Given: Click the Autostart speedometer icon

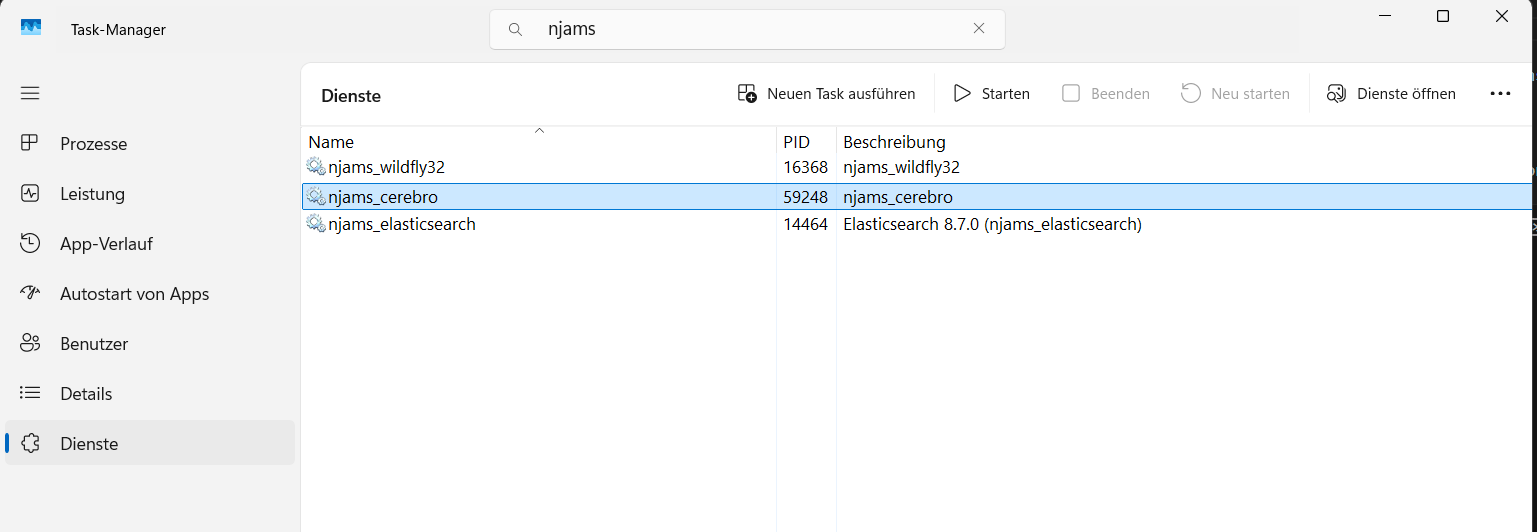Looking at the screenshot, I should pos(30,293).
